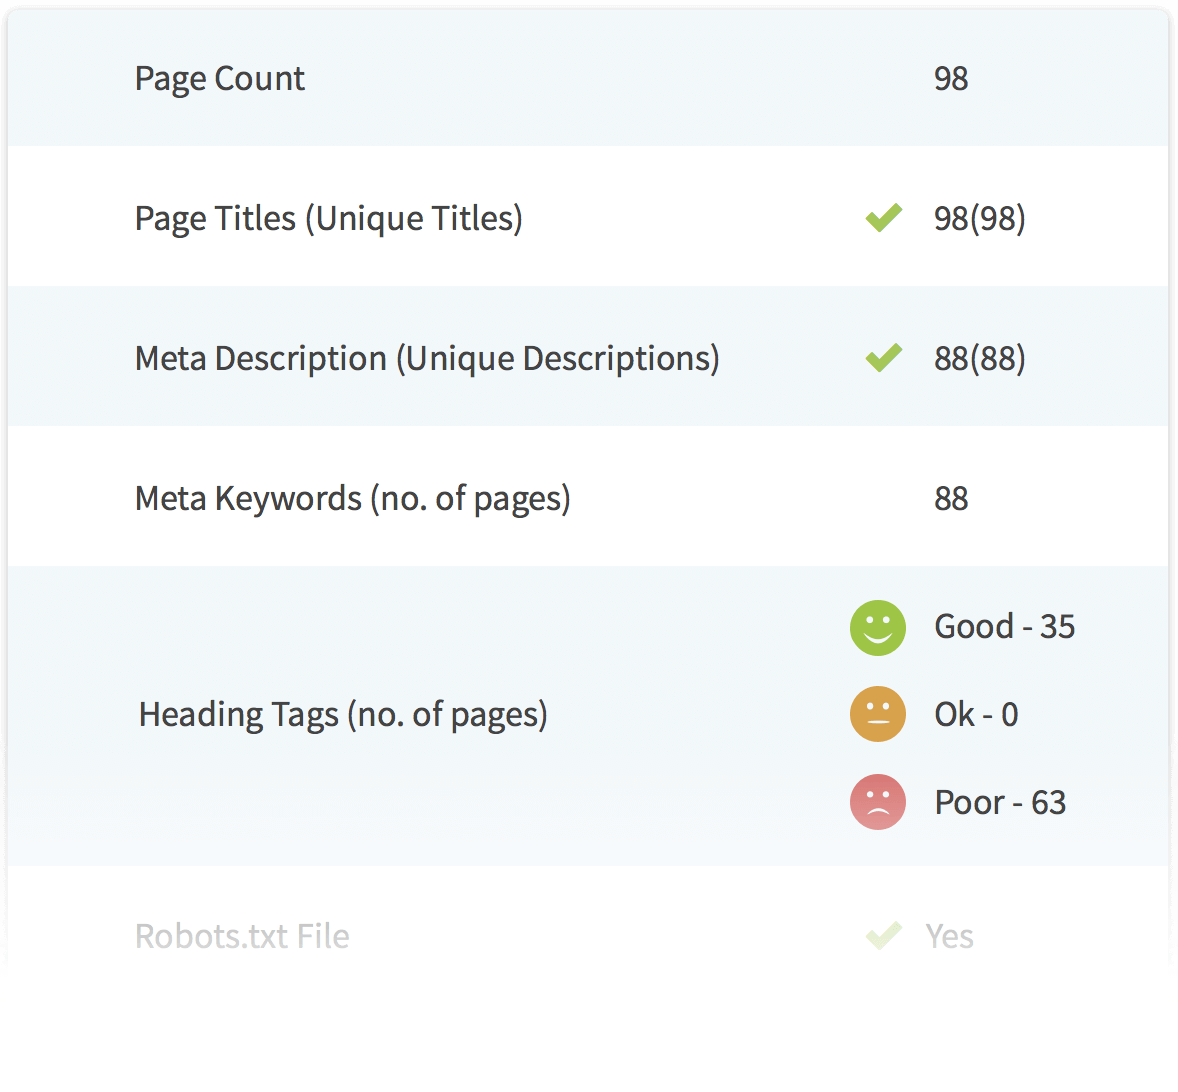Click the orange neutral face for Ok
1178x1092 pixels.
877,713
